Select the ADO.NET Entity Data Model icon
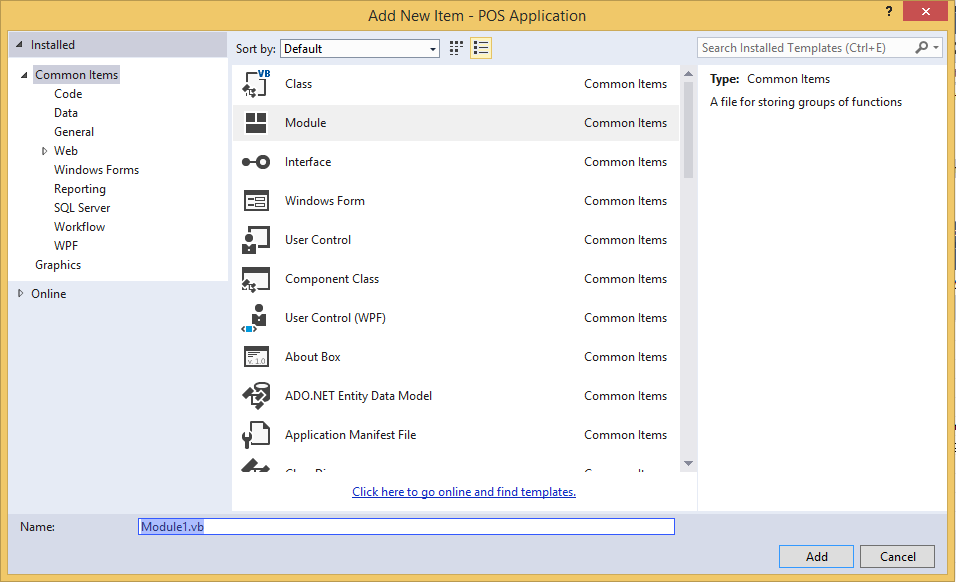The height and width of the screenshot is (582, 956). [256, 396]
